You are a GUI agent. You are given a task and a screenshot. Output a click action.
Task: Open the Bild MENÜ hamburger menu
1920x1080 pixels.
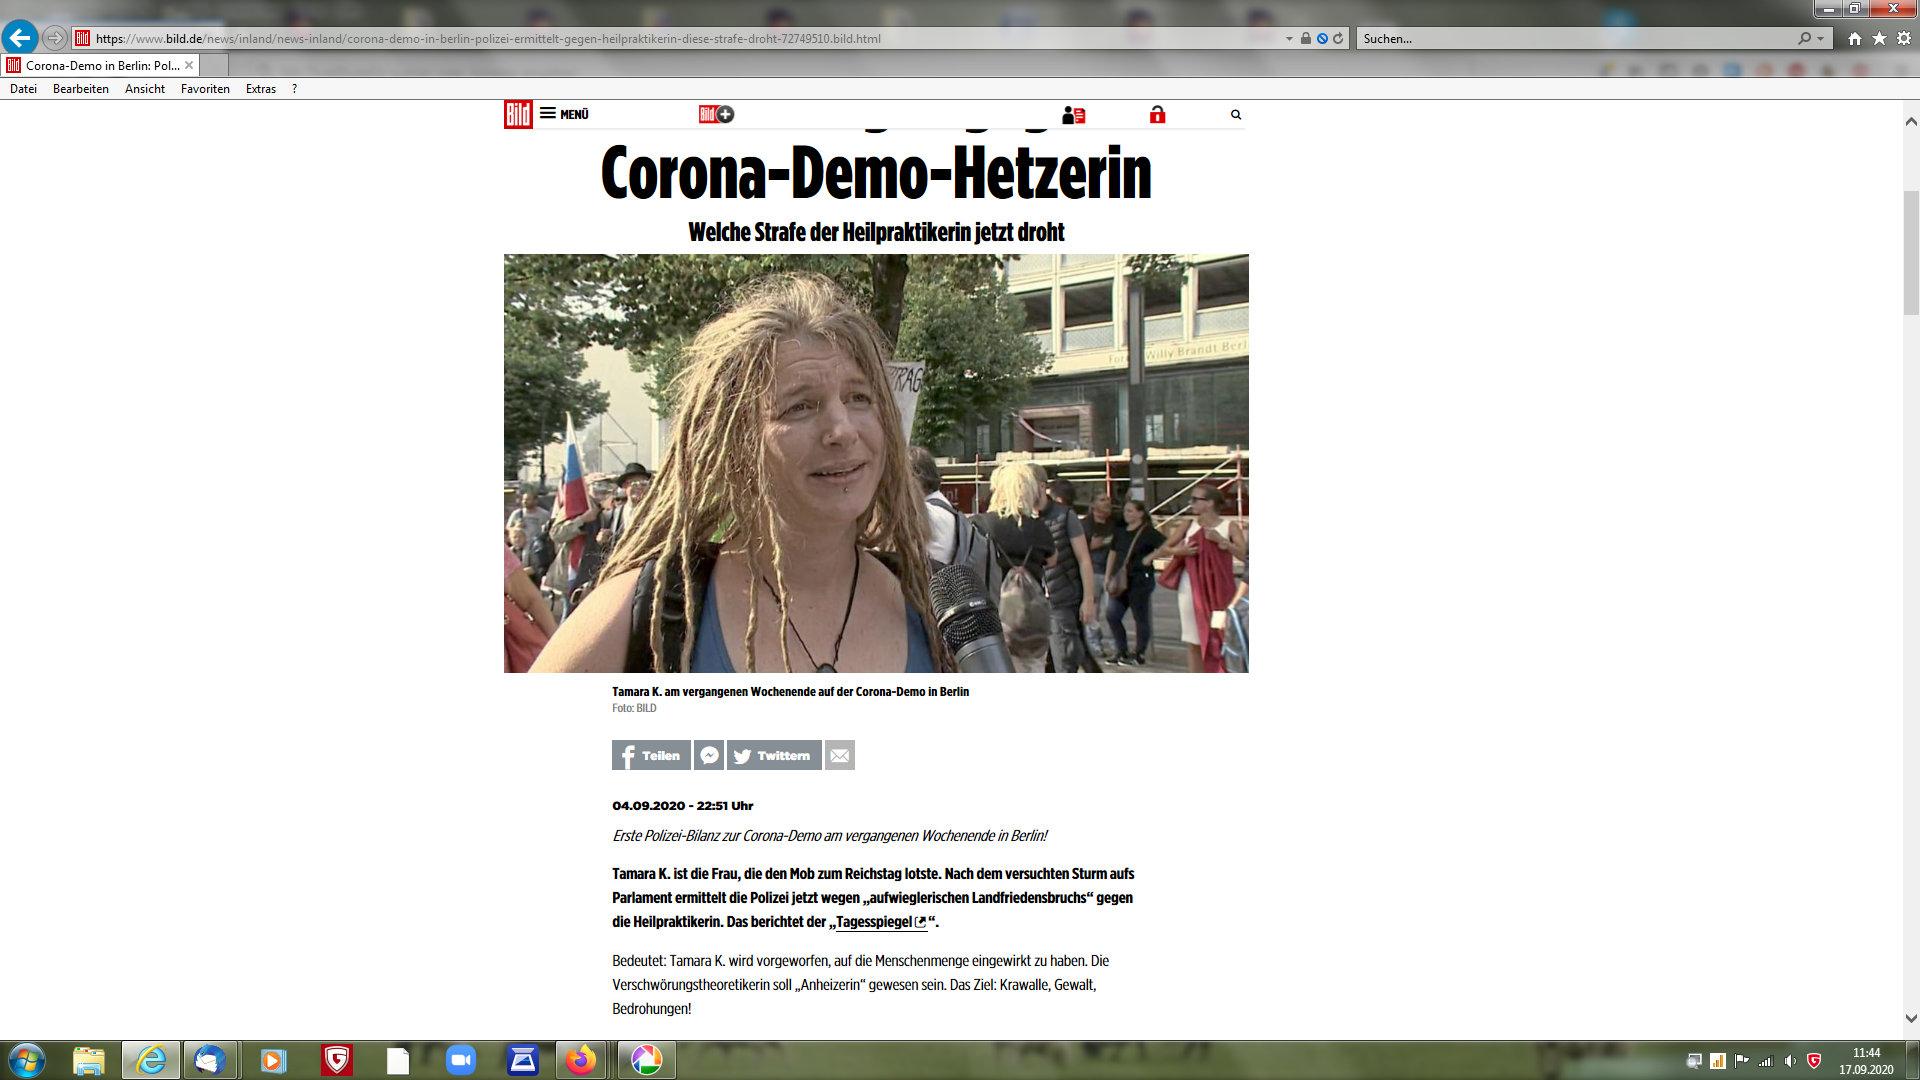(564, 114)
